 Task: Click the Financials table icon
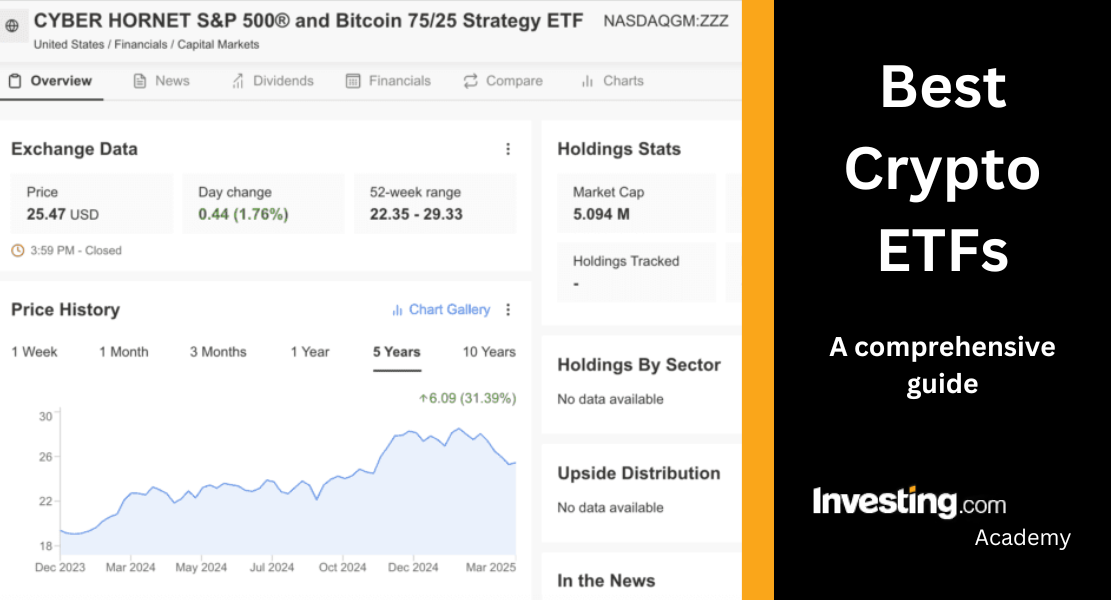353,81
